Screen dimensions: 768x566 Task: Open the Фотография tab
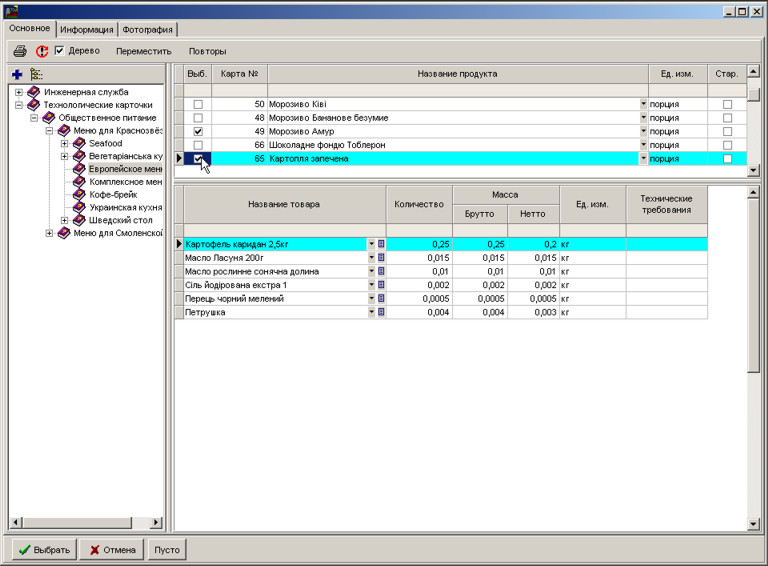(147, 30)
